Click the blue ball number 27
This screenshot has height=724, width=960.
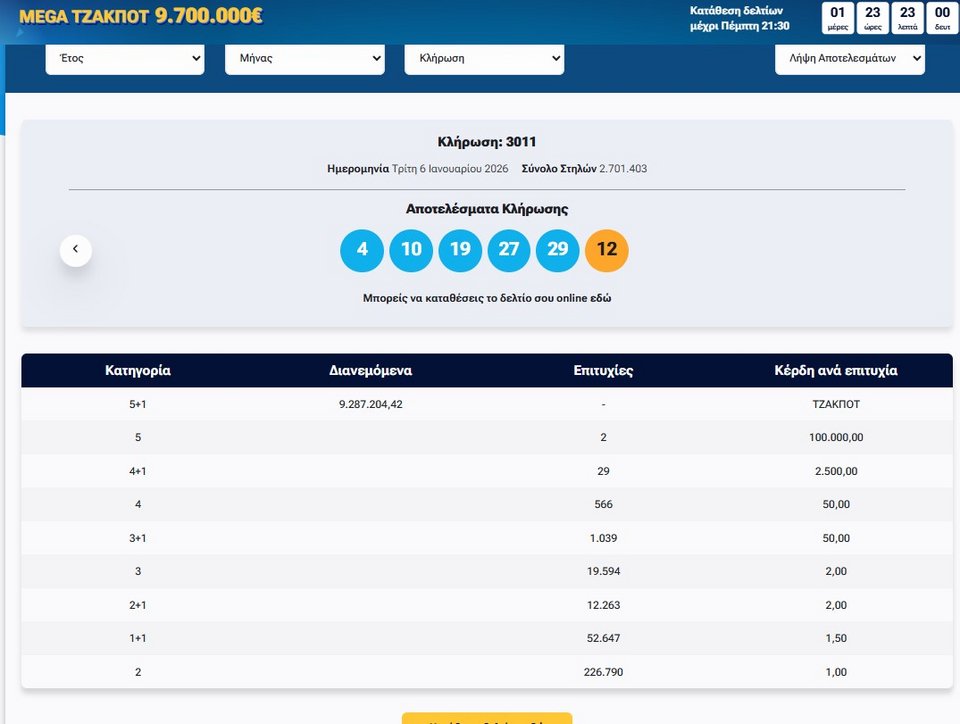coord(509,250)
